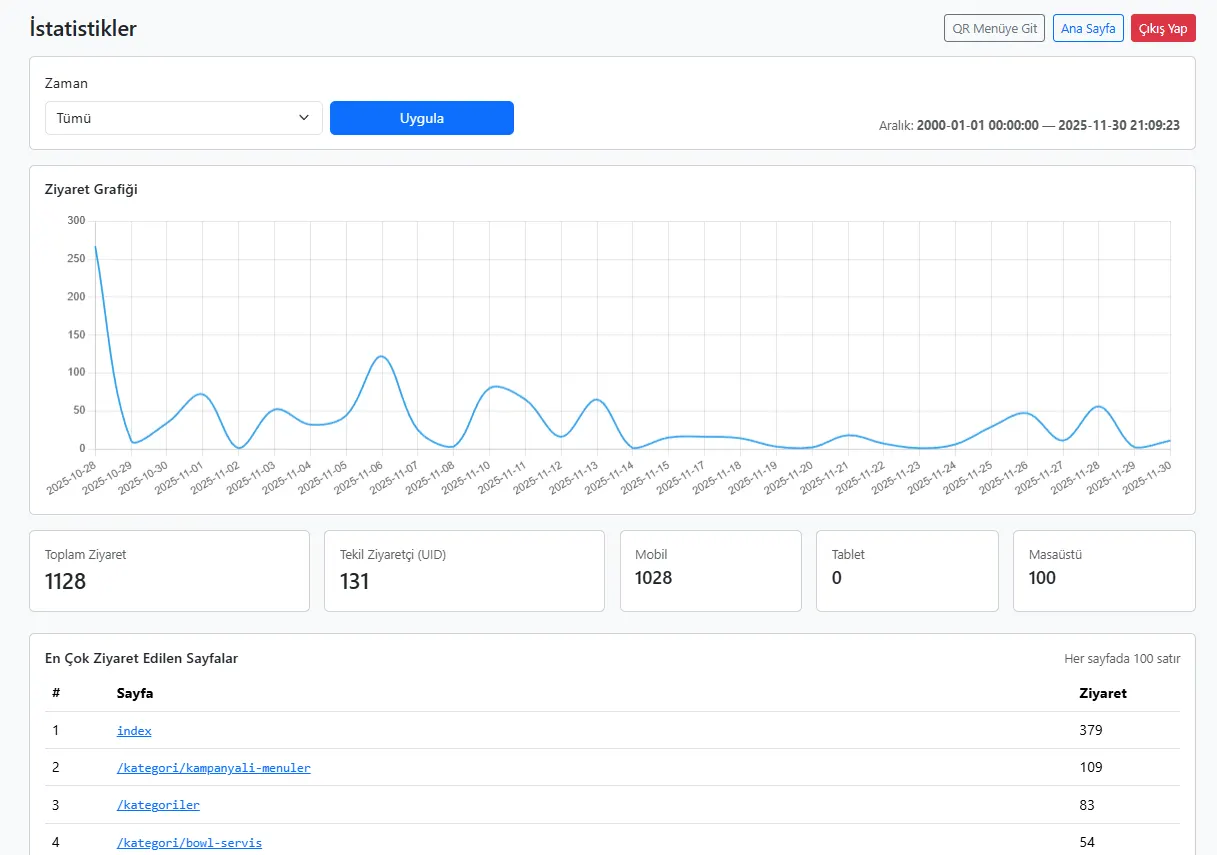Open the /kategoriler link
Screen dimensions: 1217x855
click(158, 805)
